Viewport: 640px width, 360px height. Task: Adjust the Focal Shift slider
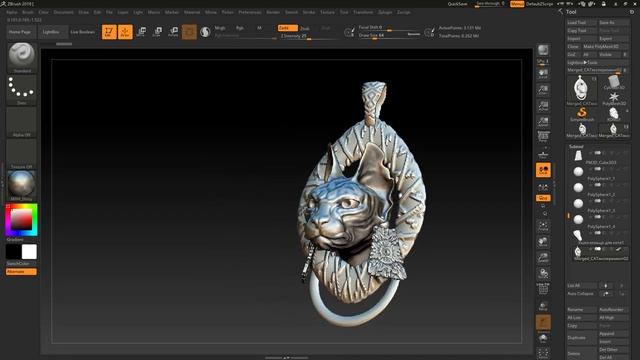pyautogui.click(x=389, y=28)
